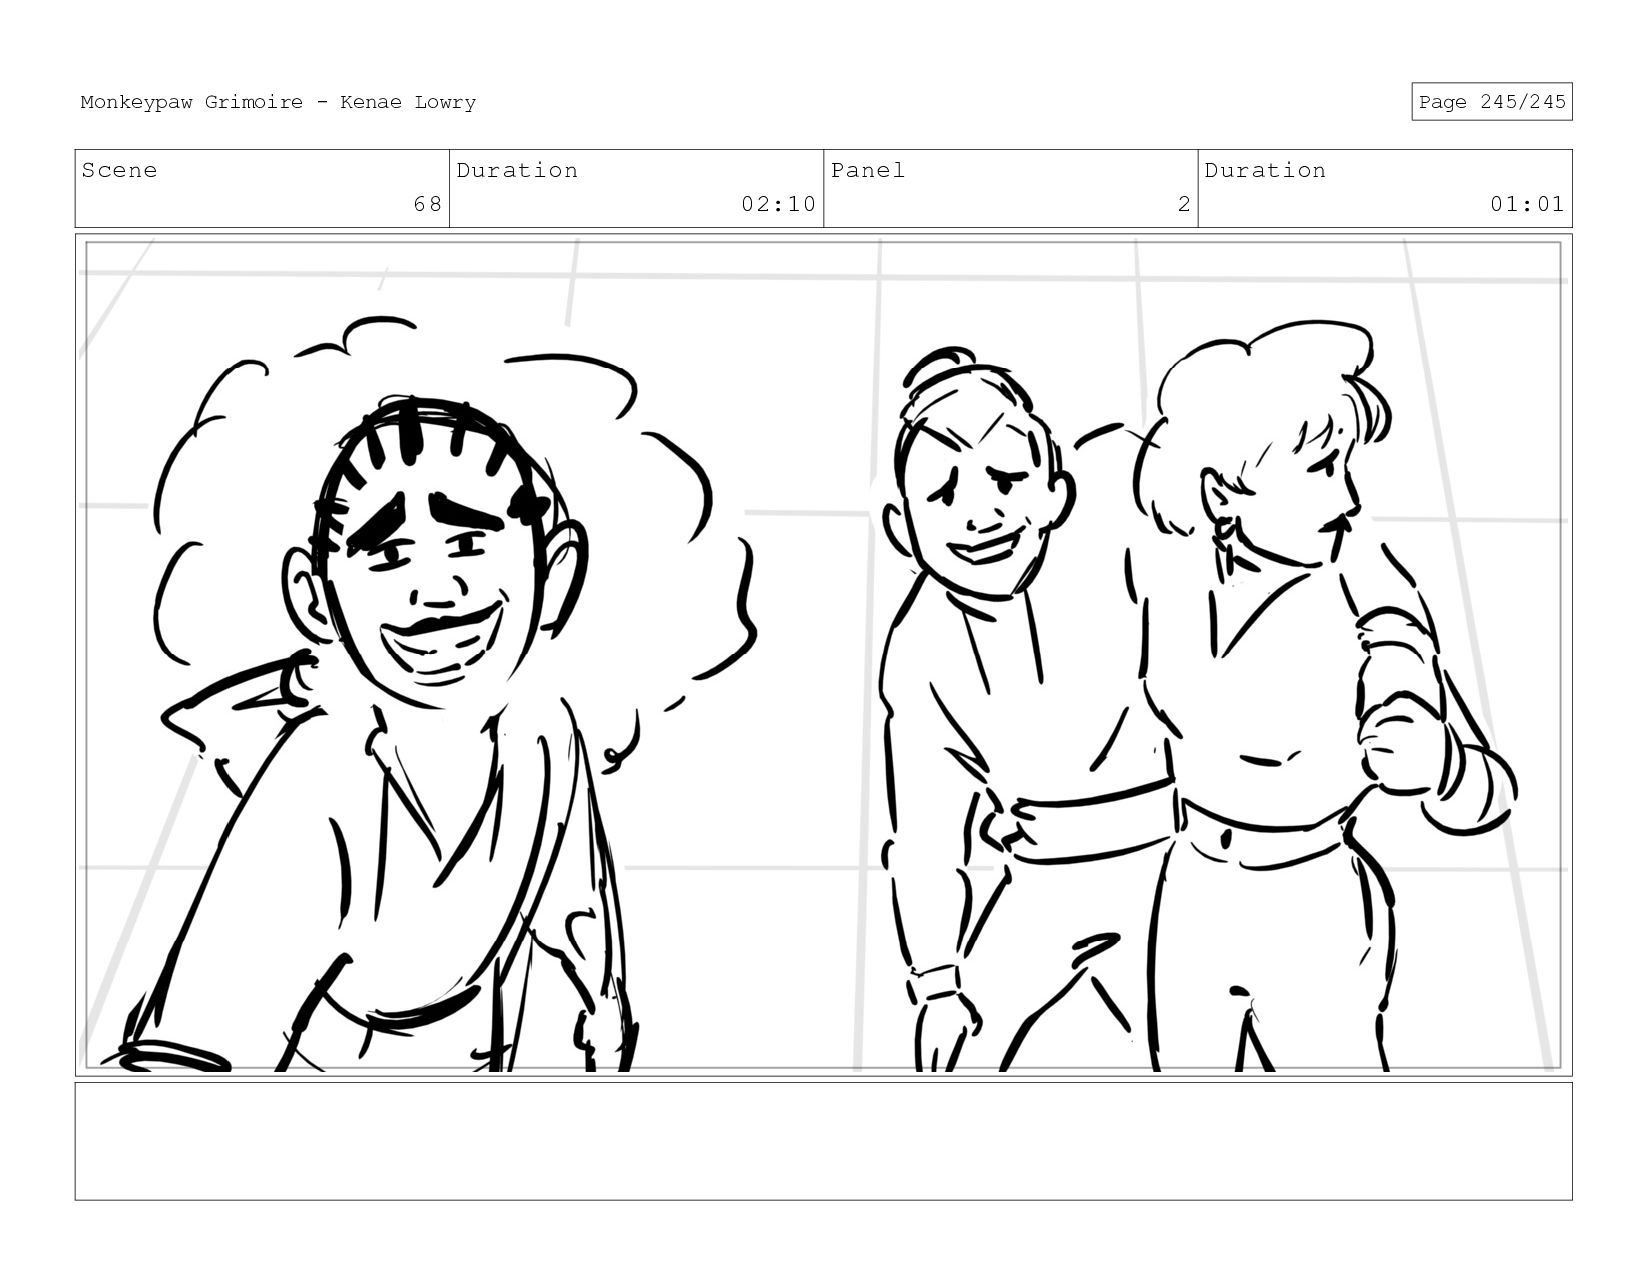Viewport: 1650px width, 1275px height.
Task: Click the 'Panel' label
Action: (x=867, y=170)
